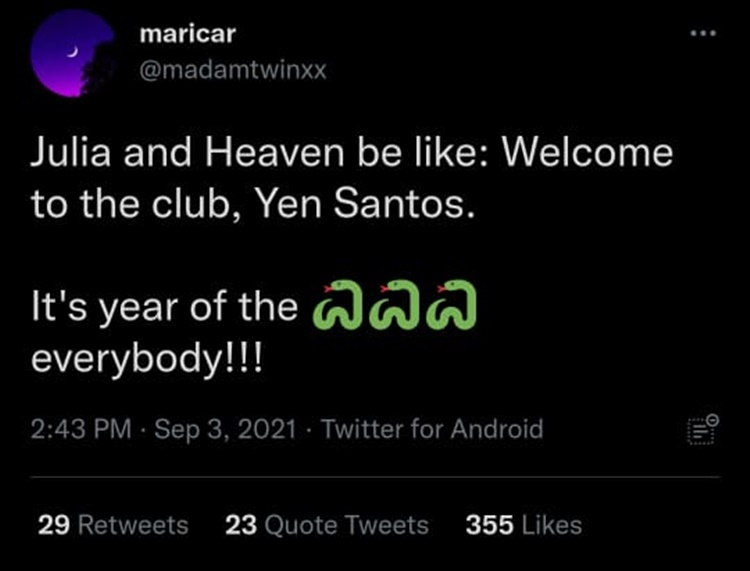Click the 2:43 PM timestamp

[81, 430]
